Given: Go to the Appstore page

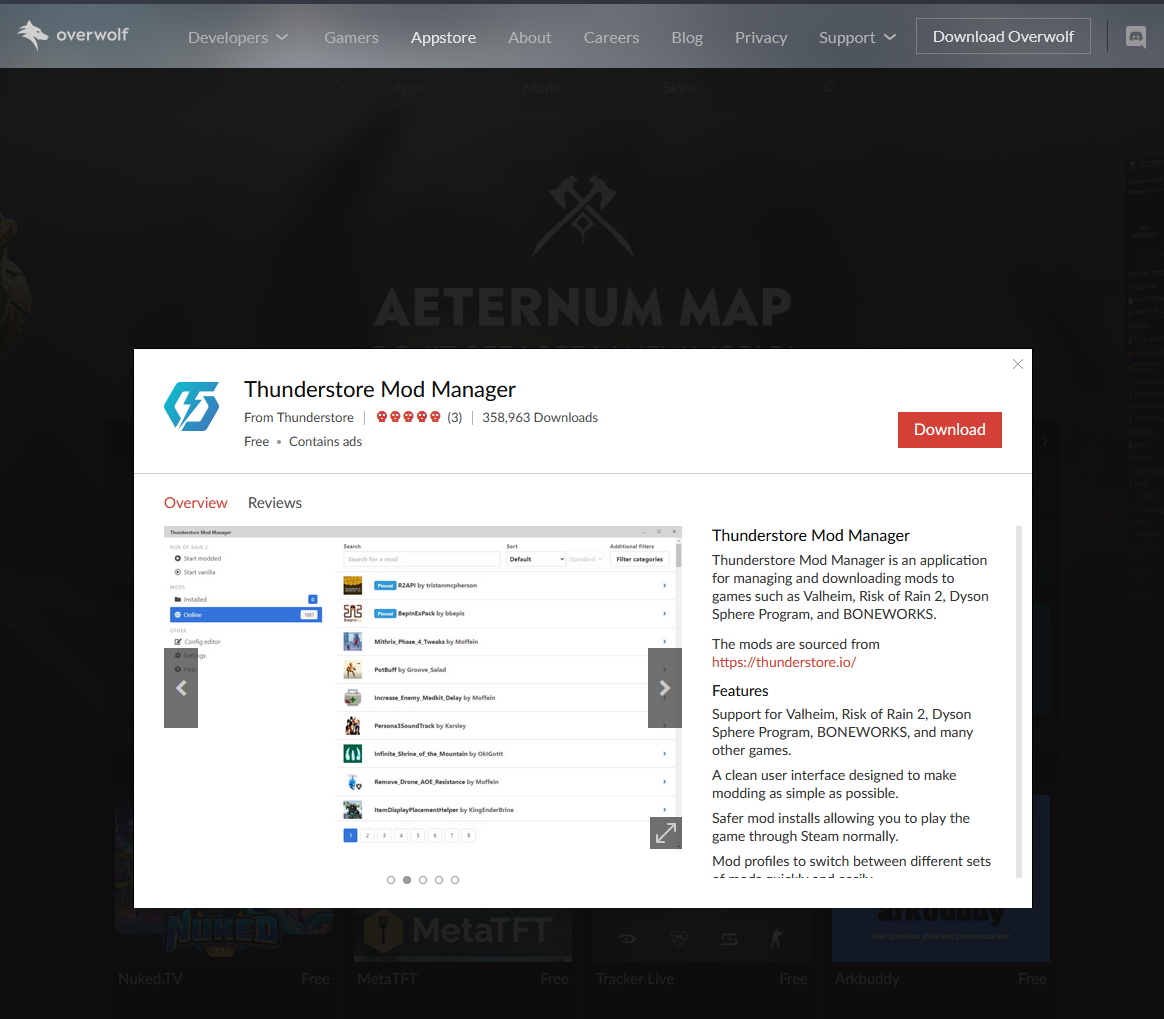Looking at the screenshot, I should point(443,37).
